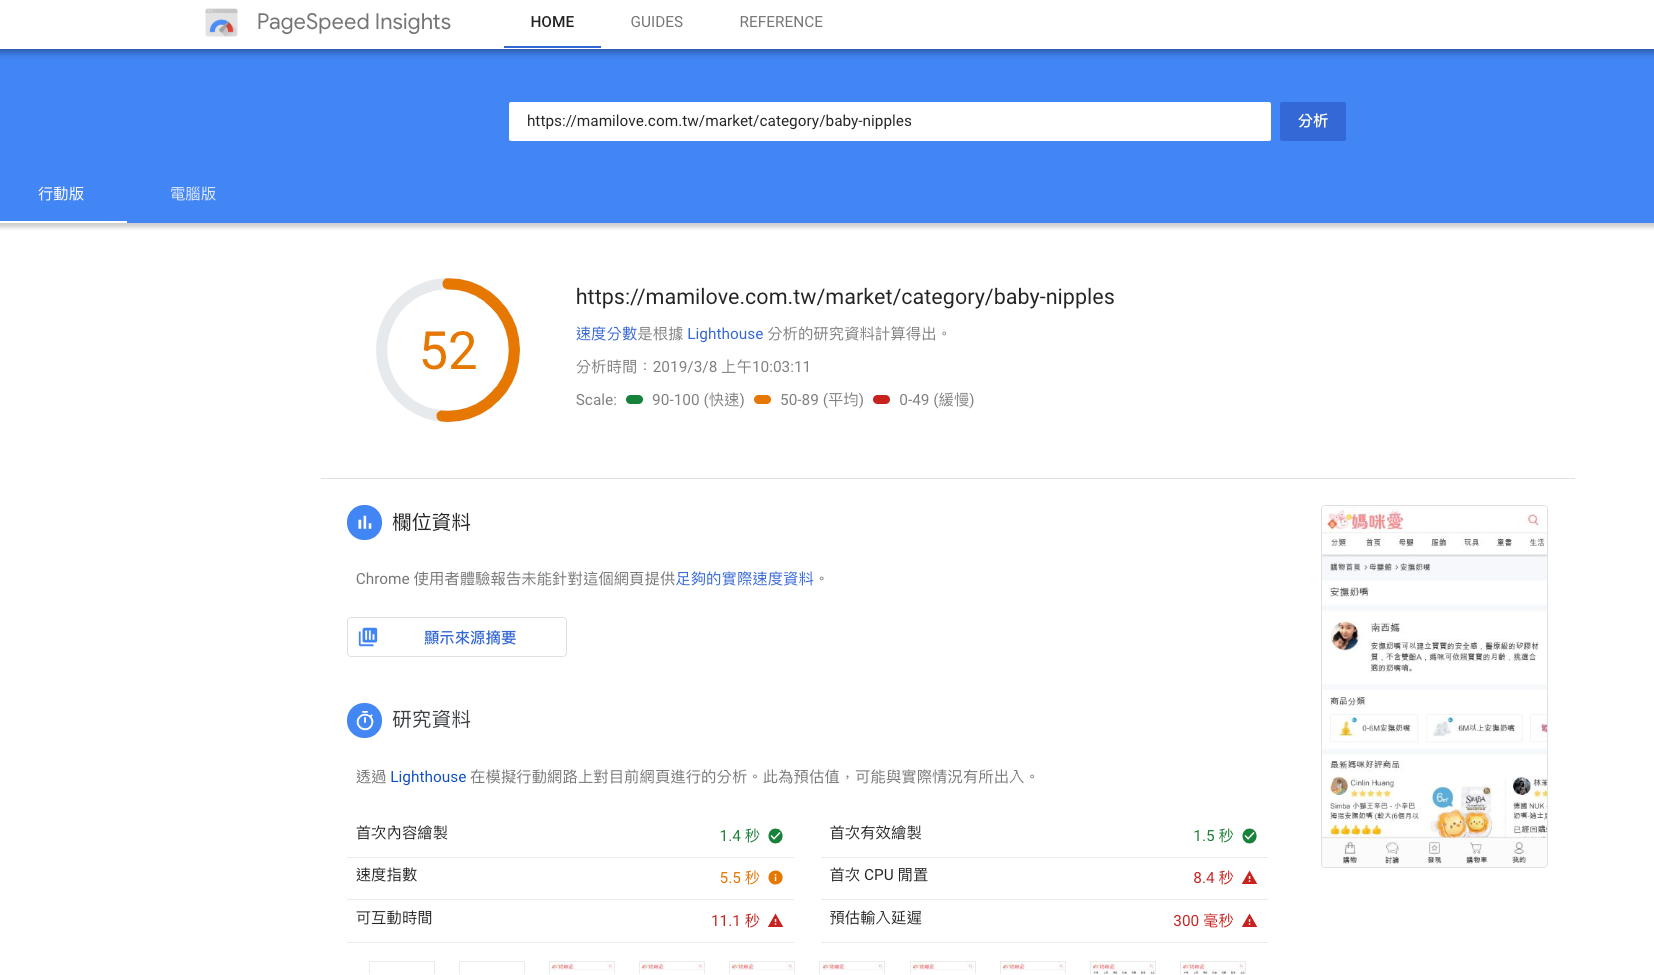Open the 足夠的實際速度資料 link
Viewport: 1654px width, 975px height.
coord(745,579)
